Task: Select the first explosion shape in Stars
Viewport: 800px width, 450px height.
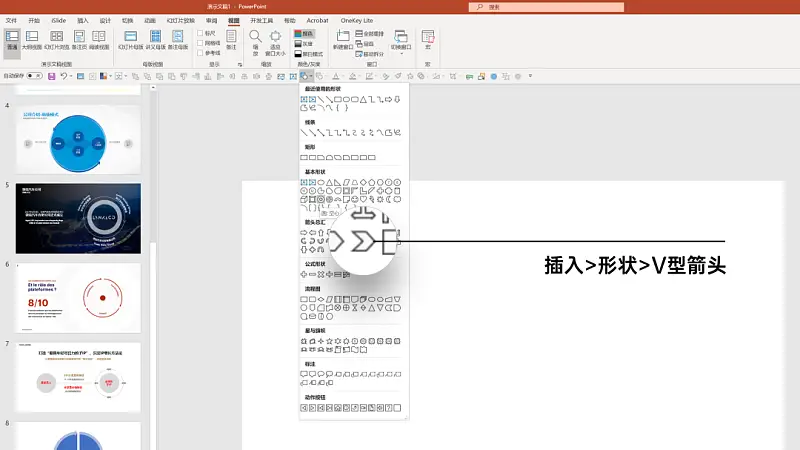Action: (304, 341)
